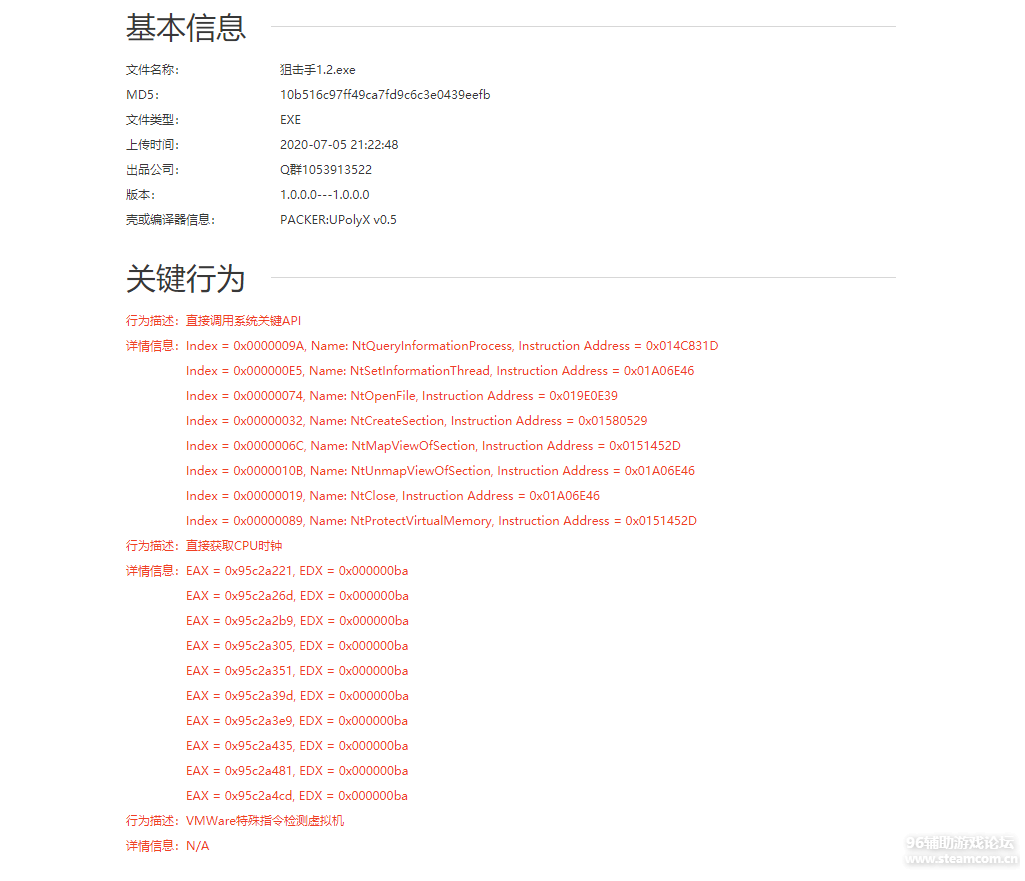This screenshot has width=1025, height=881.
Task: Click the NtProtectVirtualMemory entry line
Action: point(441,521)
